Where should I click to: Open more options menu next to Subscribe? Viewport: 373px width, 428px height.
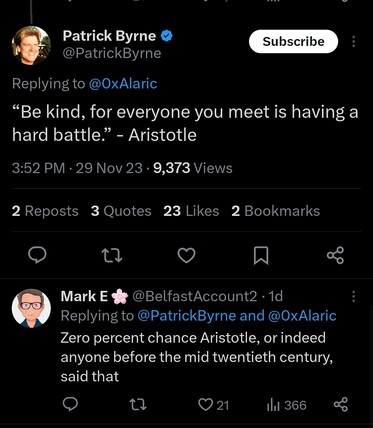click(353, 41)
